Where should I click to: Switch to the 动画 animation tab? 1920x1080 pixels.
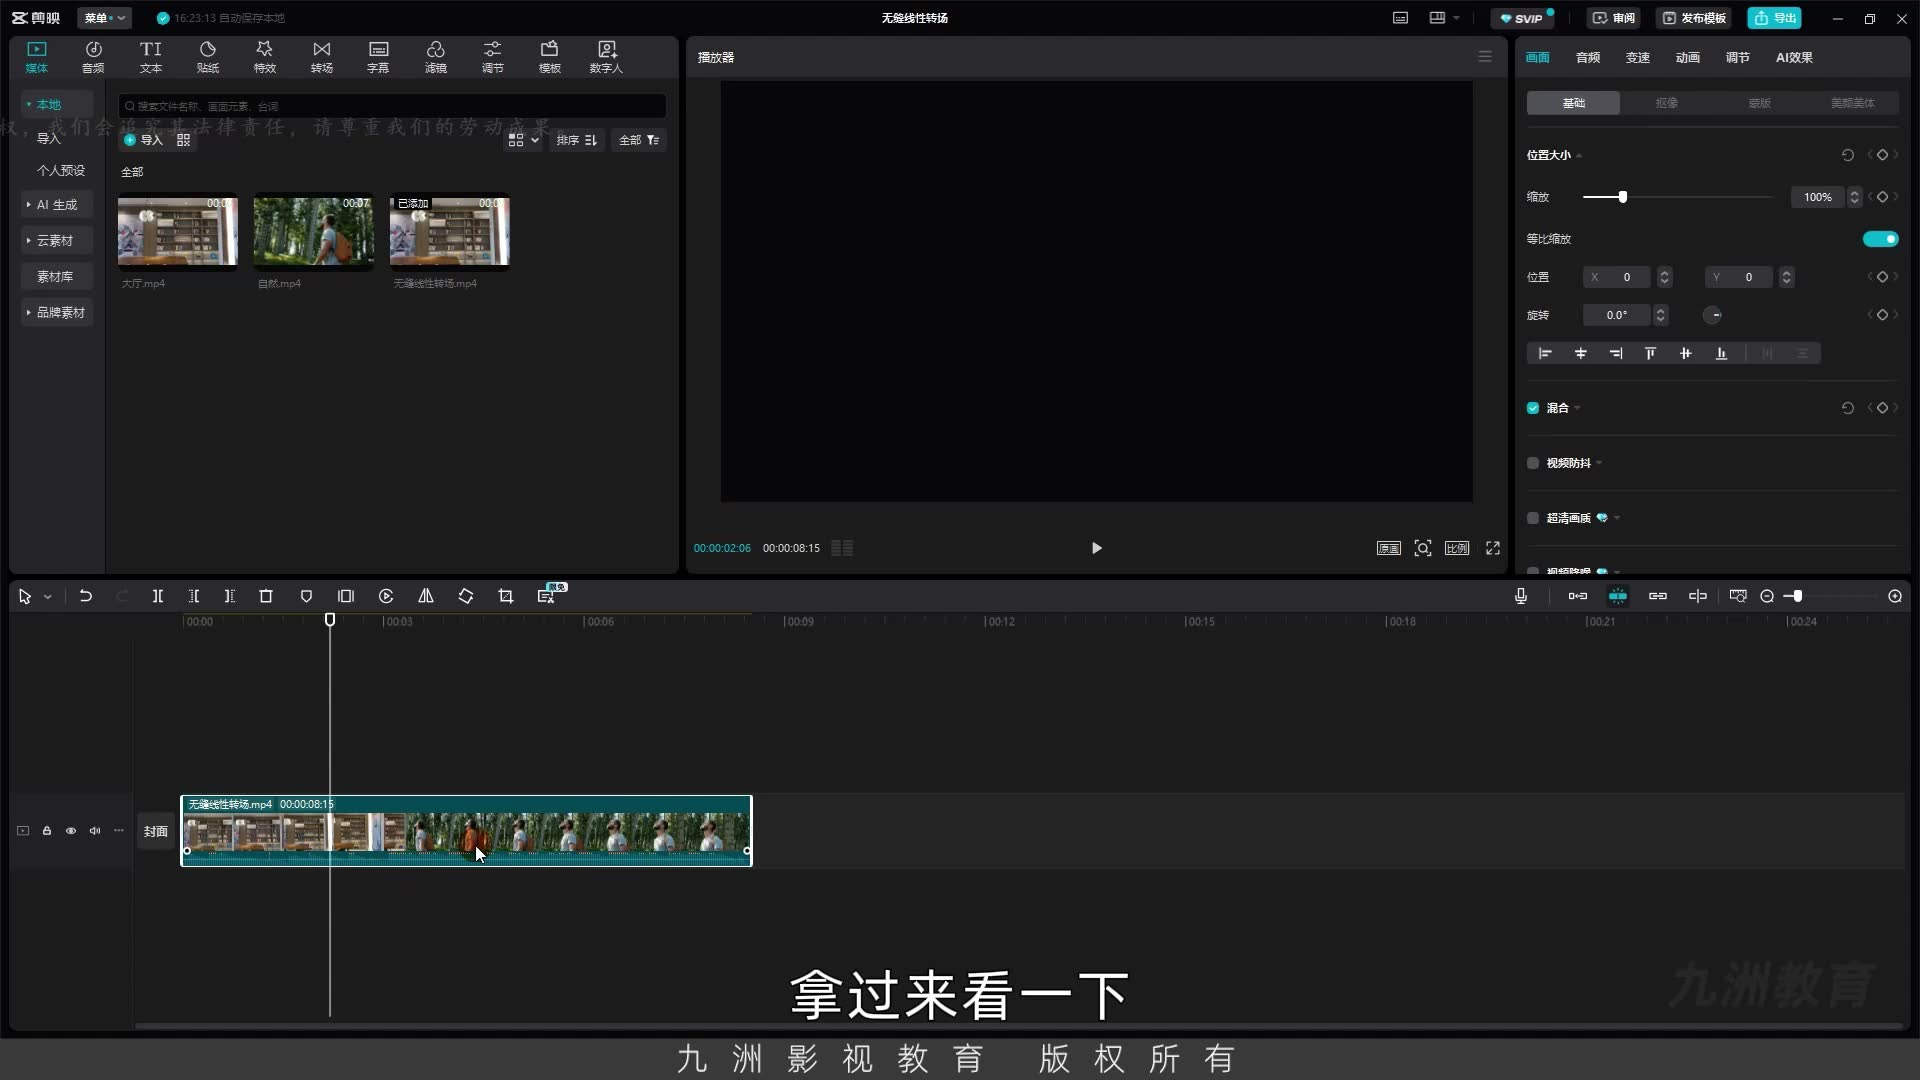pos(1688,57)
